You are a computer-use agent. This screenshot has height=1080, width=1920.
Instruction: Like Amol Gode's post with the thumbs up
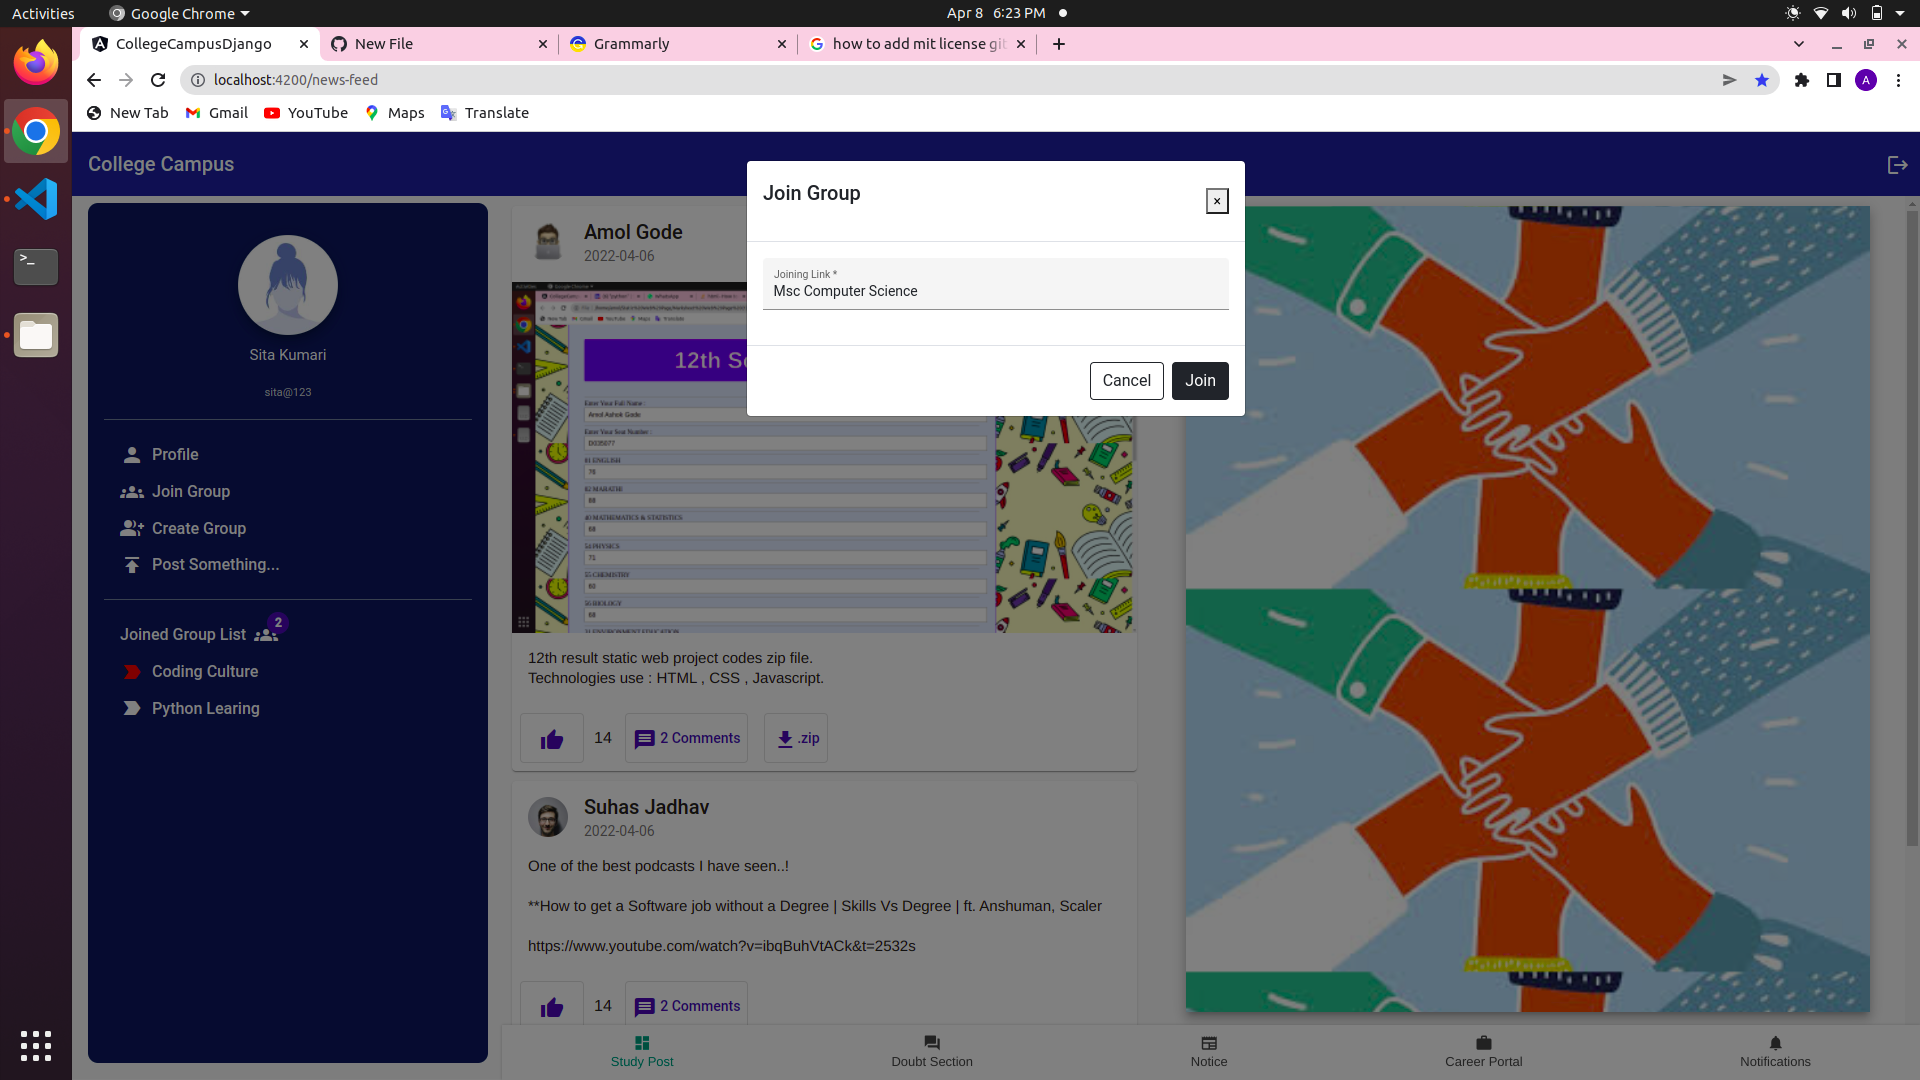point(551,738)
